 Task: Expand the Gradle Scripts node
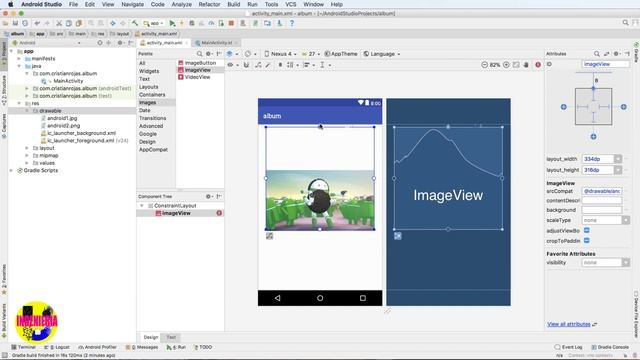pos(11,171)
